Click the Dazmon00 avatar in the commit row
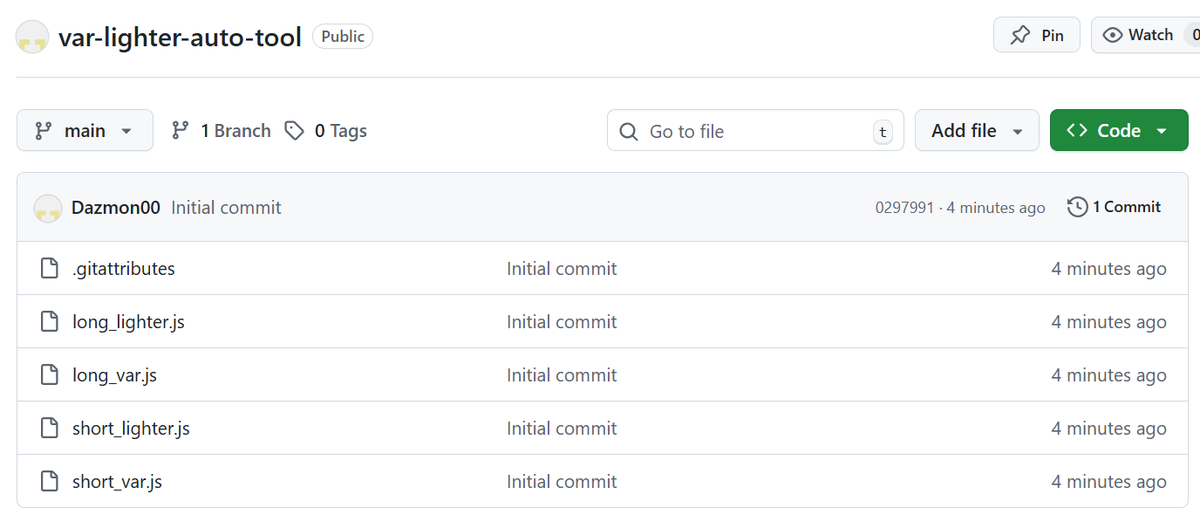The width and height of the screenshot is (1200, 515). (48, 208)
